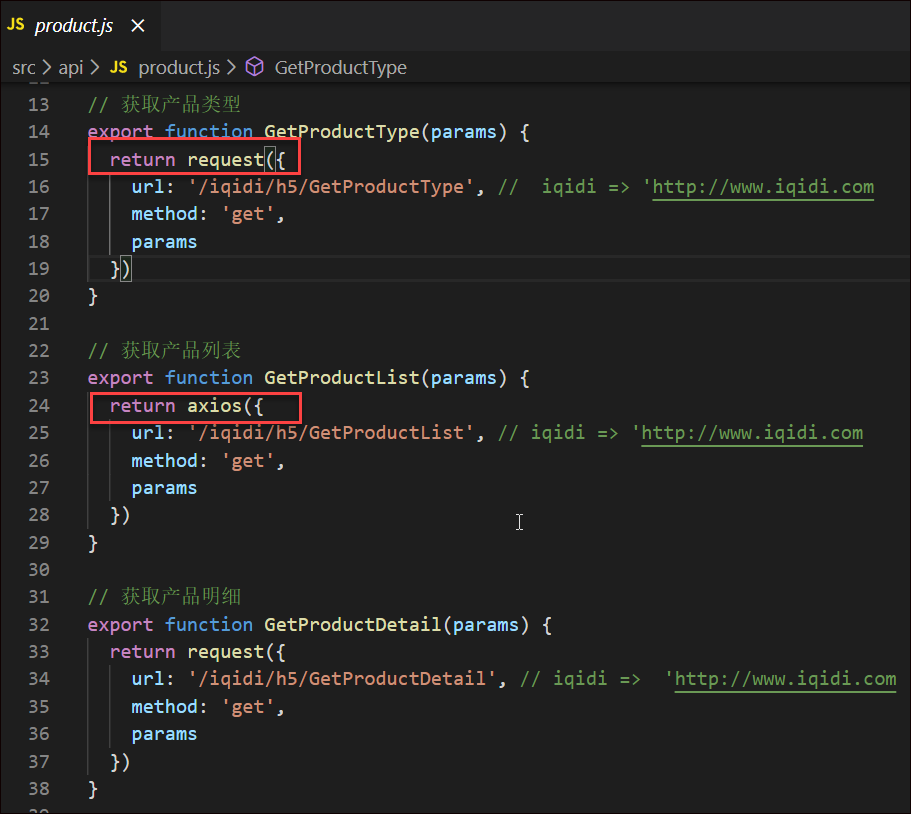This screenshot has height=814, width=911.
Task: Click the word request on line 33
Action: pos(225,652)
